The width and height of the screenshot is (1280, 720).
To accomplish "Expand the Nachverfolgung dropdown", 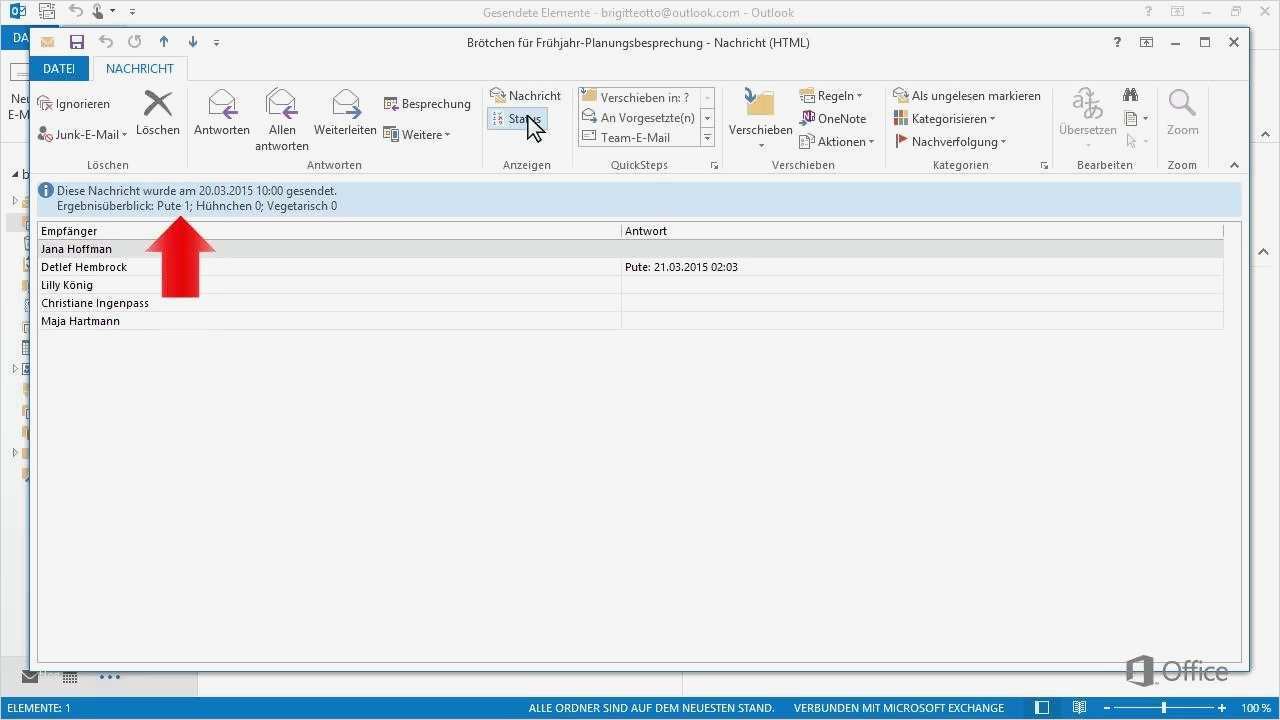I will tap(950, 141).
